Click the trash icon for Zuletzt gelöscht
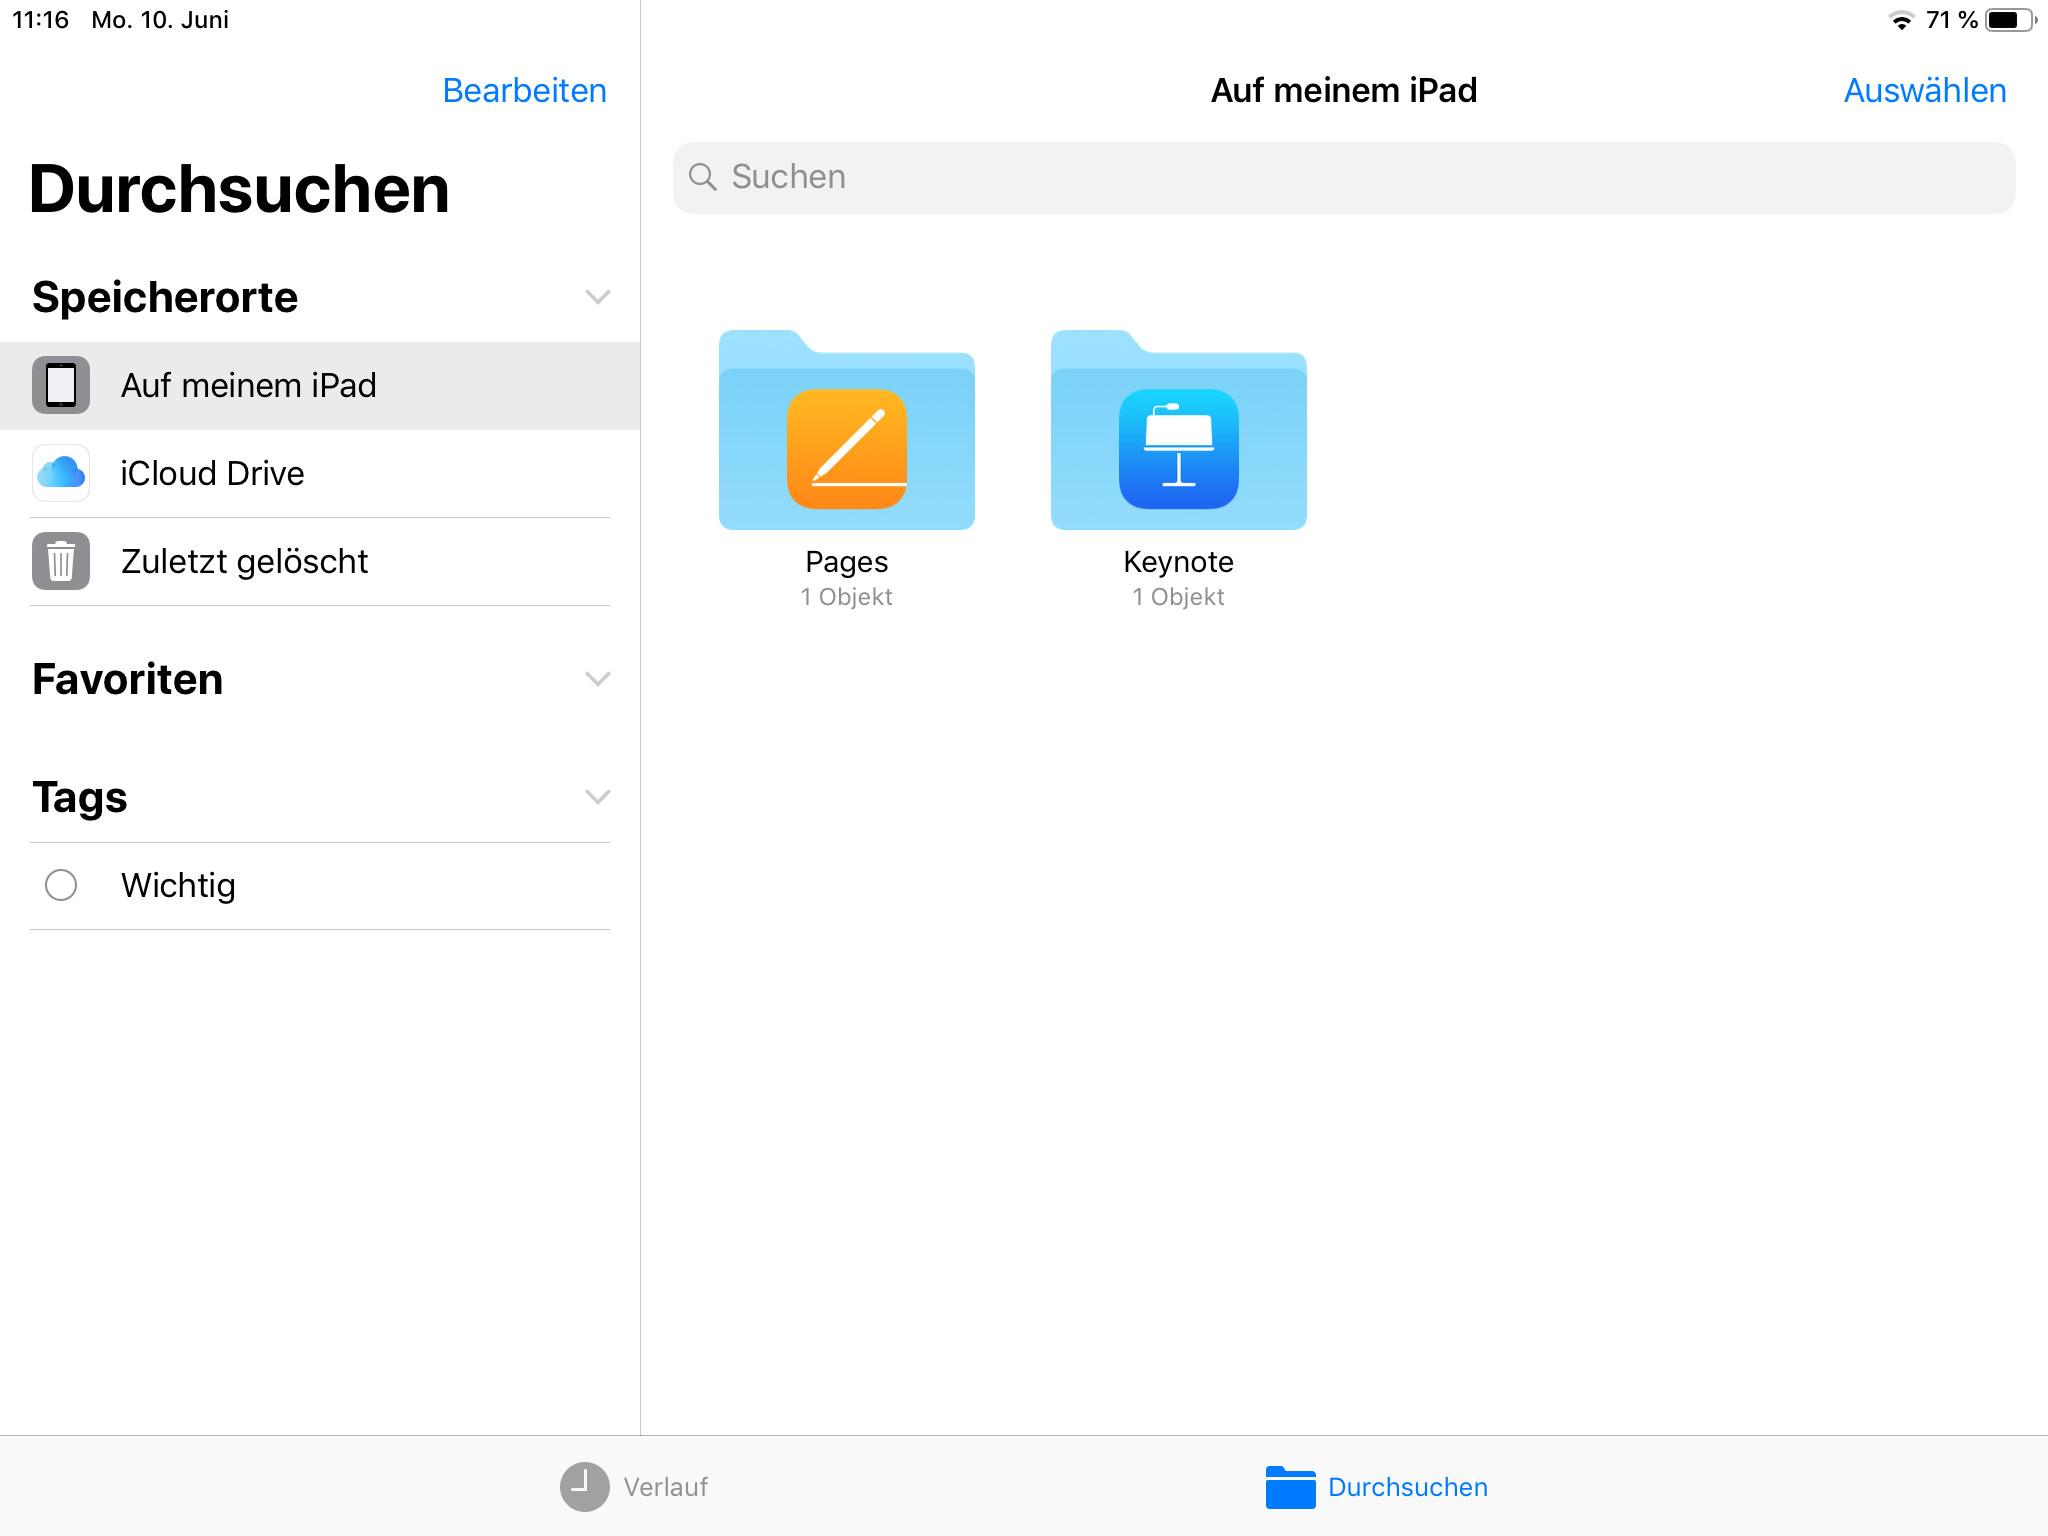 click(61, 561)
